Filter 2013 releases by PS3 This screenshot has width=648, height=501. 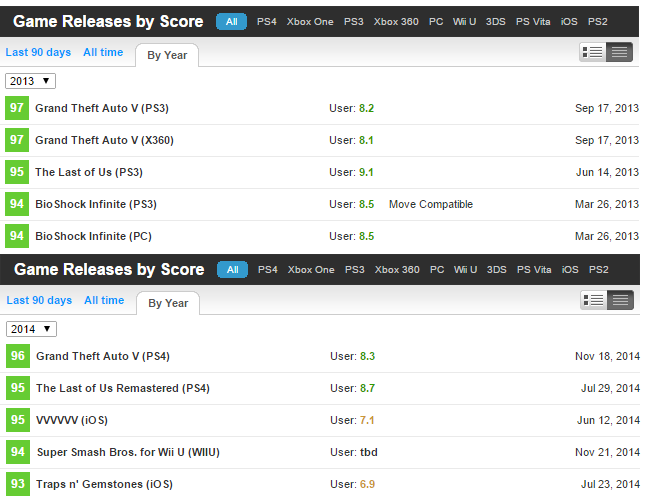point(354,21)
